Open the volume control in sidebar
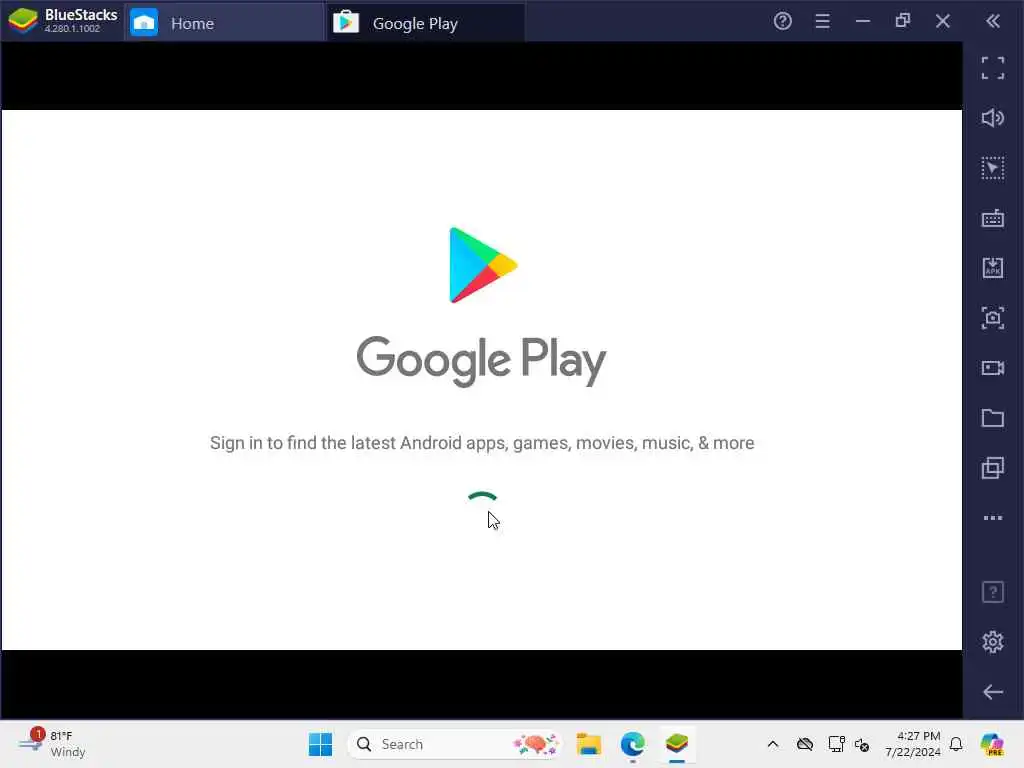Image resolution: width=1024 pixels, height=768 pixels. coord(993,118)
